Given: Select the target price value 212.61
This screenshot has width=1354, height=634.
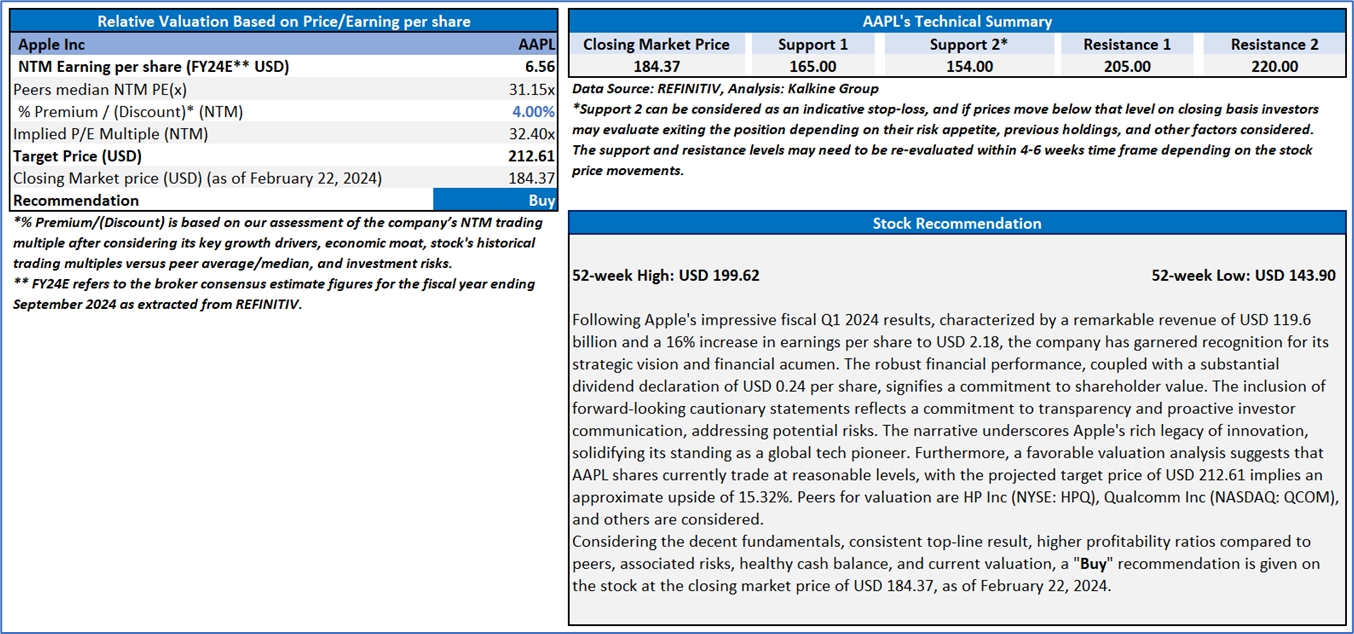Looking at the screenshot, I should [x=531, y=156].
